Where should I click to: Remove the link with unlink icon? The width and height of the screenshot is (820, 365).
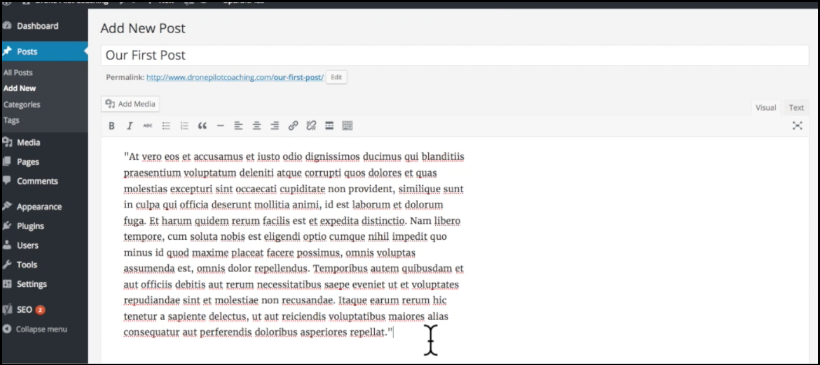(x=311, y=126)
